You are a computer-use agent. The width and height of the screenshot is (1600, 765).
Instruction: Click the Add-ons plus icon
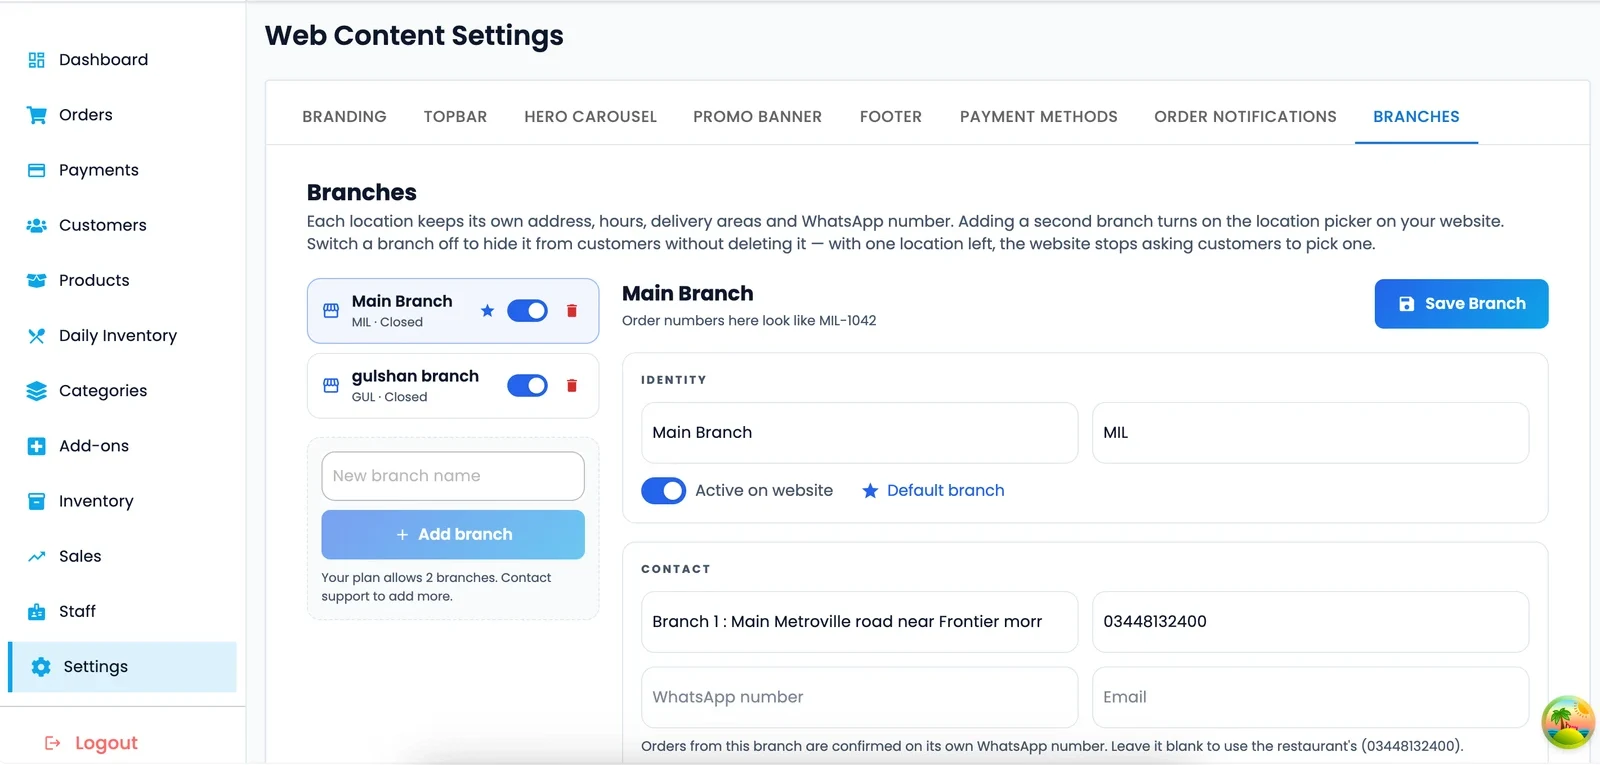(37, 446)
